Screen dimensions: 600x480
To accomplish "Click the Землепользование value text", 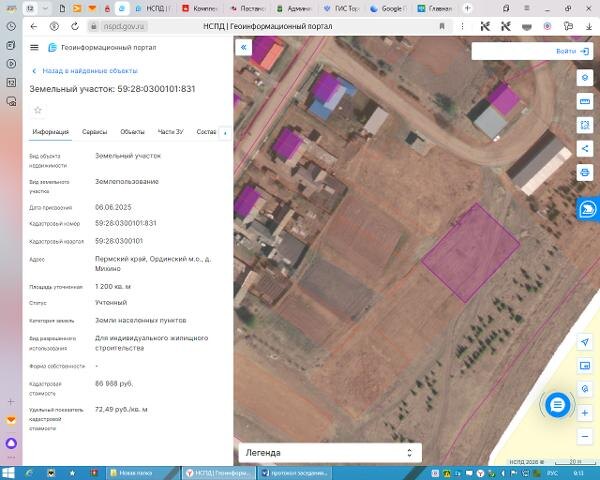I will click(127, 181).
